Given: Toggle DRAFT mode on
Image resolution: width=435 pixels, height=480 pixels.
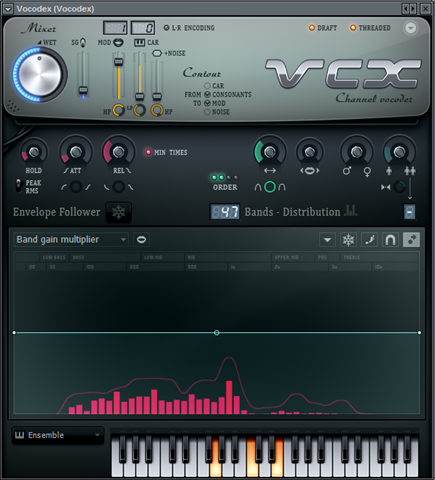Looking at the screenshot, I should pos(312,28).
